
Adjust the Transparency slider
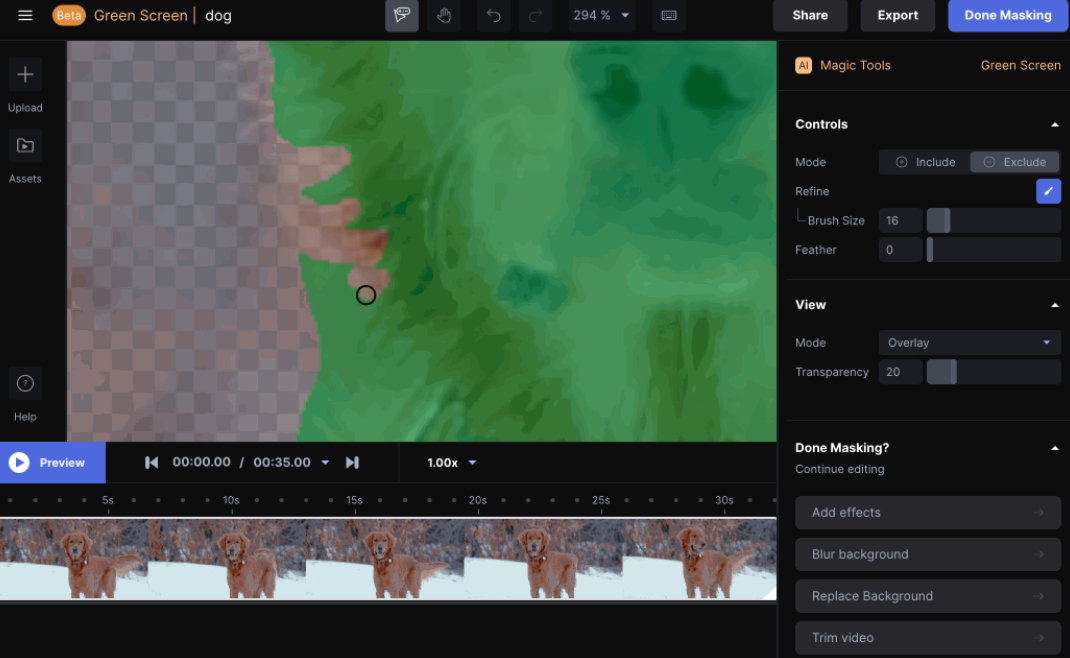pyautogui.click(x=994, y=372)
